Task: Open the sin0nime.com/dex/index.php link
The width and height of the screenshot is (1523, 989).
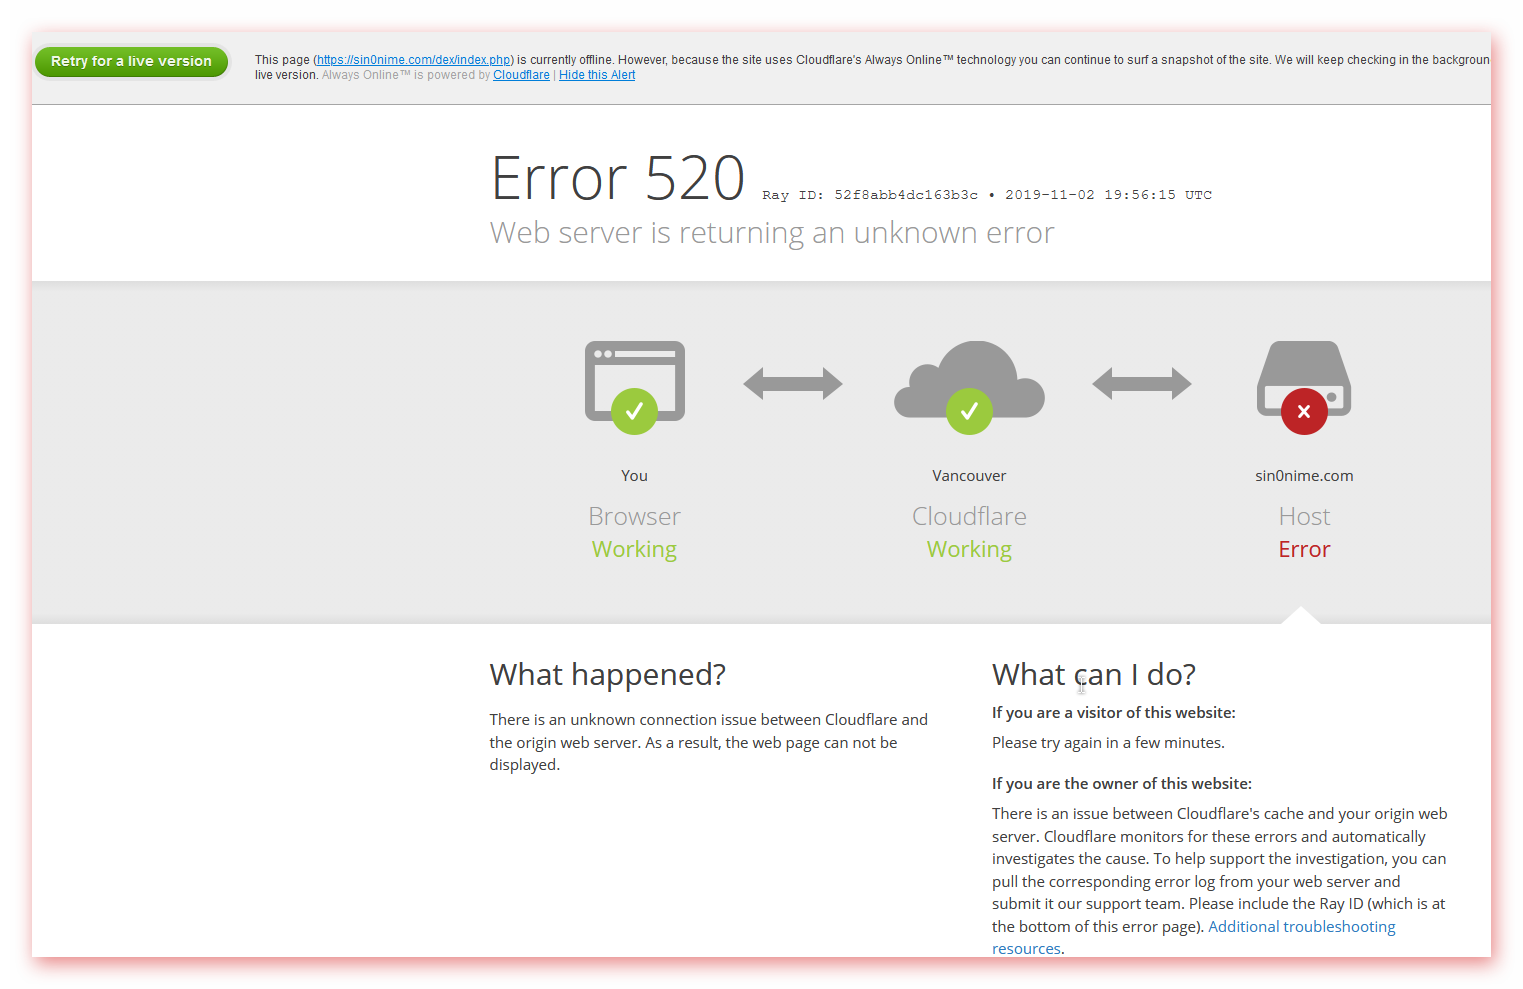Action: point(414,60)
